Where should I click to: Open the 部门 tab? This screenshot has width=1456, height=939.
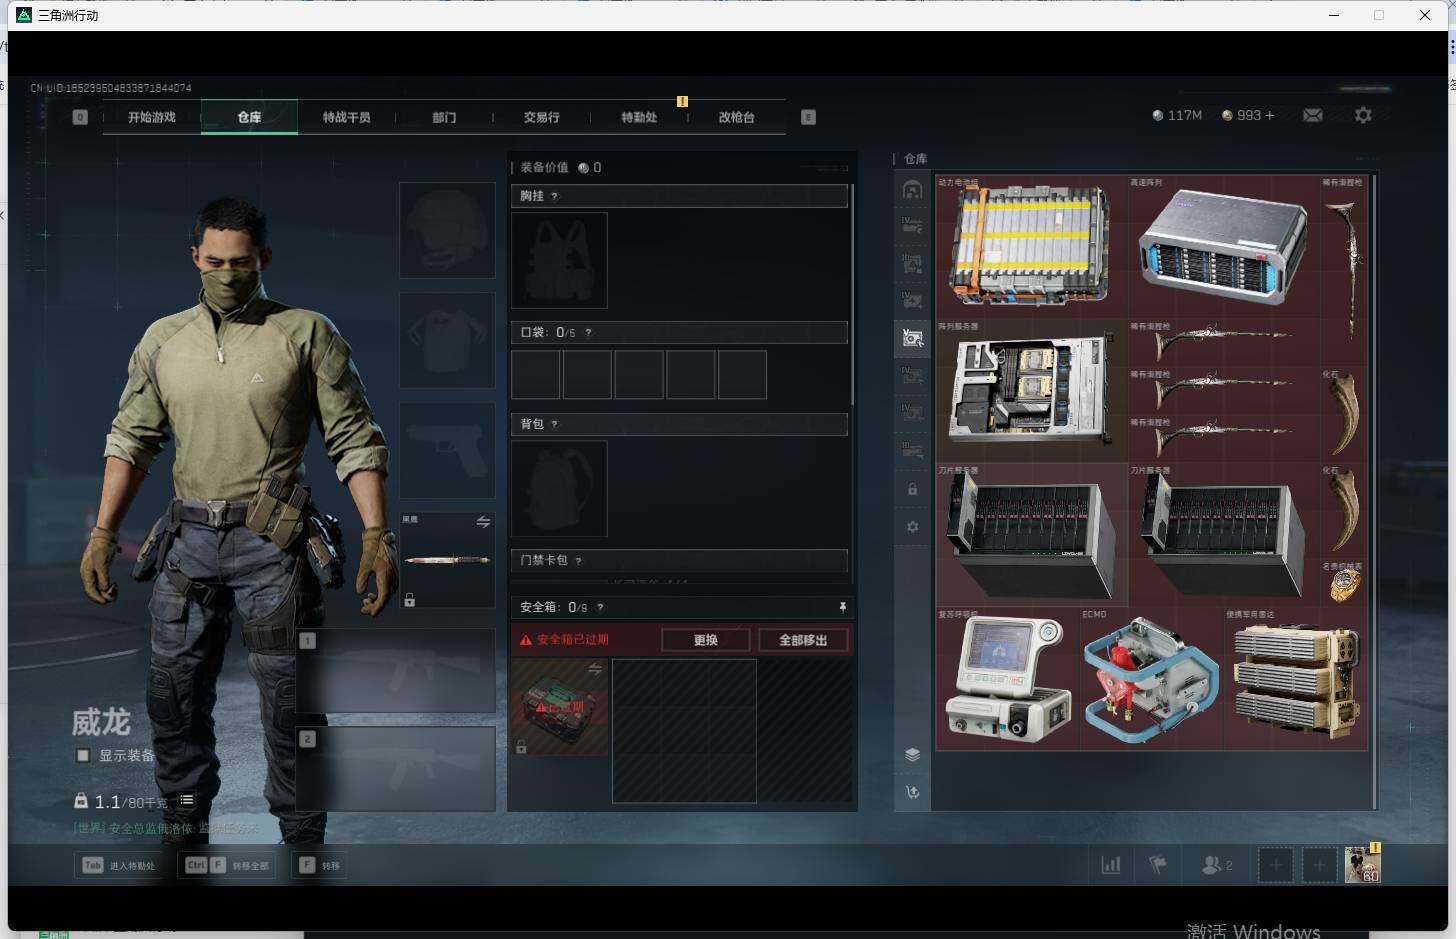click(x=444, y=117)
